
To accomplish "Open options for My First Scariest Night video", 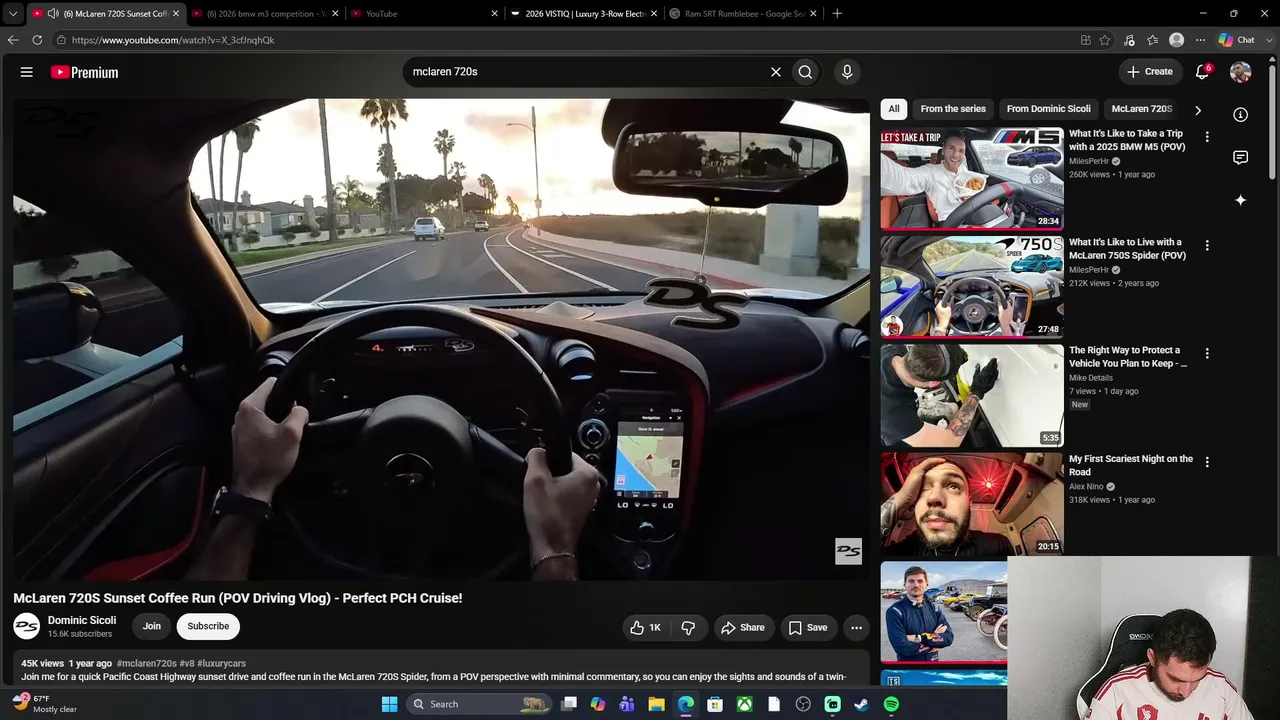I will pyautogui.click(x=1207, y=462).
